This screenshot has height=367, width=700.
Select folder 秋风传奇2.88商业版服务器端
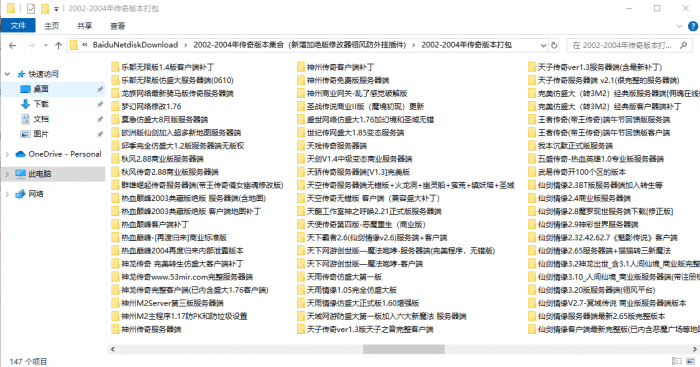(x=165, y=172)
